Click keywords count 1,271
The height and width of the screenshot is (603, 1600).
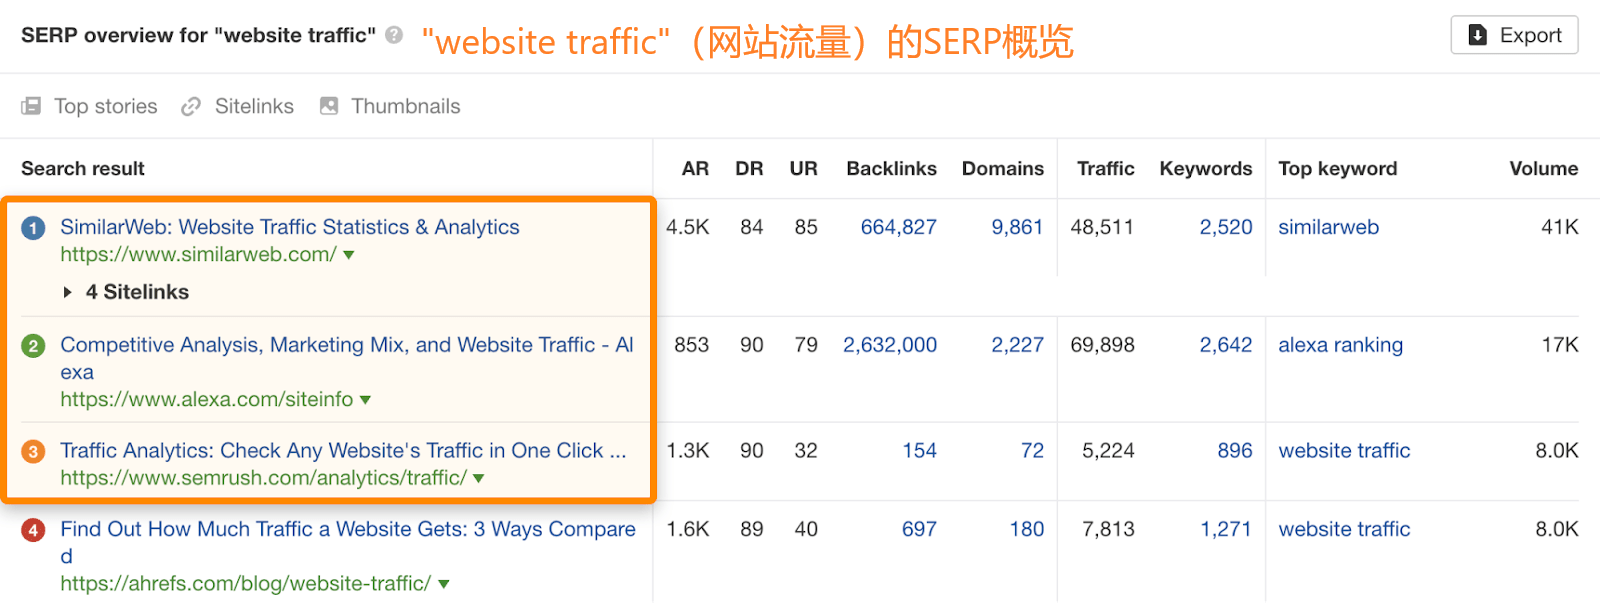point(1226,529)
